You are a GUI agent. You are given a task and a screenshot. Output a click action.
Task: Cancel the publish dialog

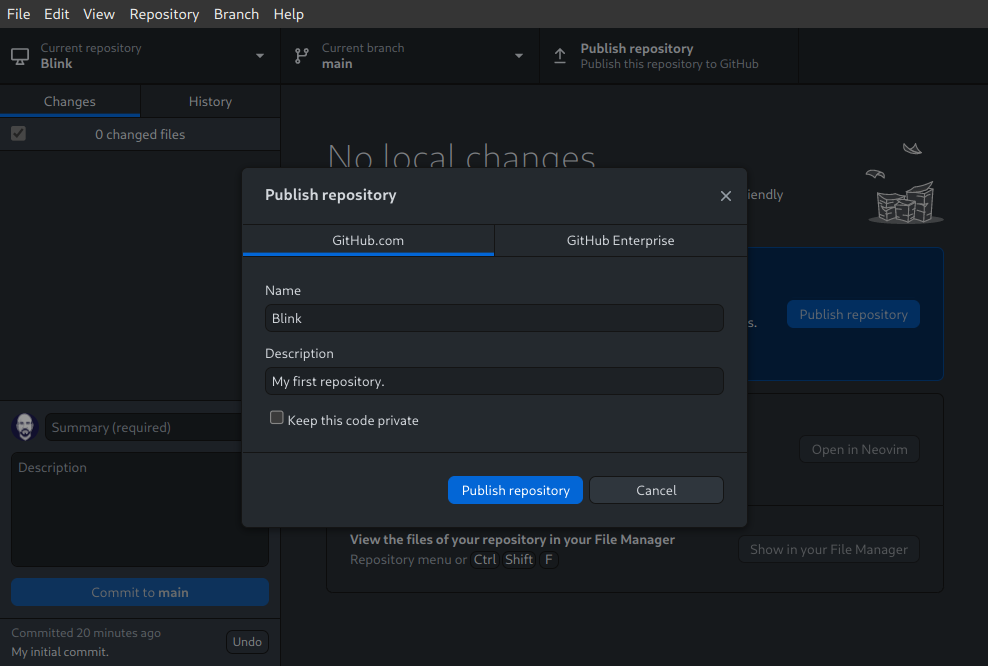tap(656, 490)
